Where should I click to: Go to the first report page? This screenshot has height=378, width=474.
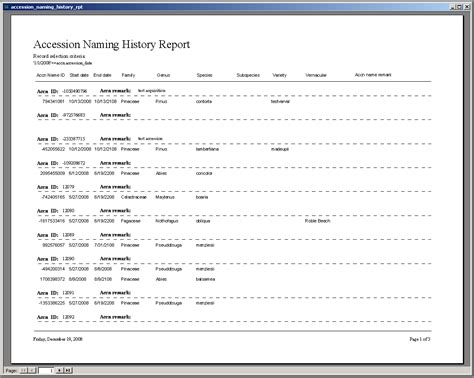pos(24,370)
